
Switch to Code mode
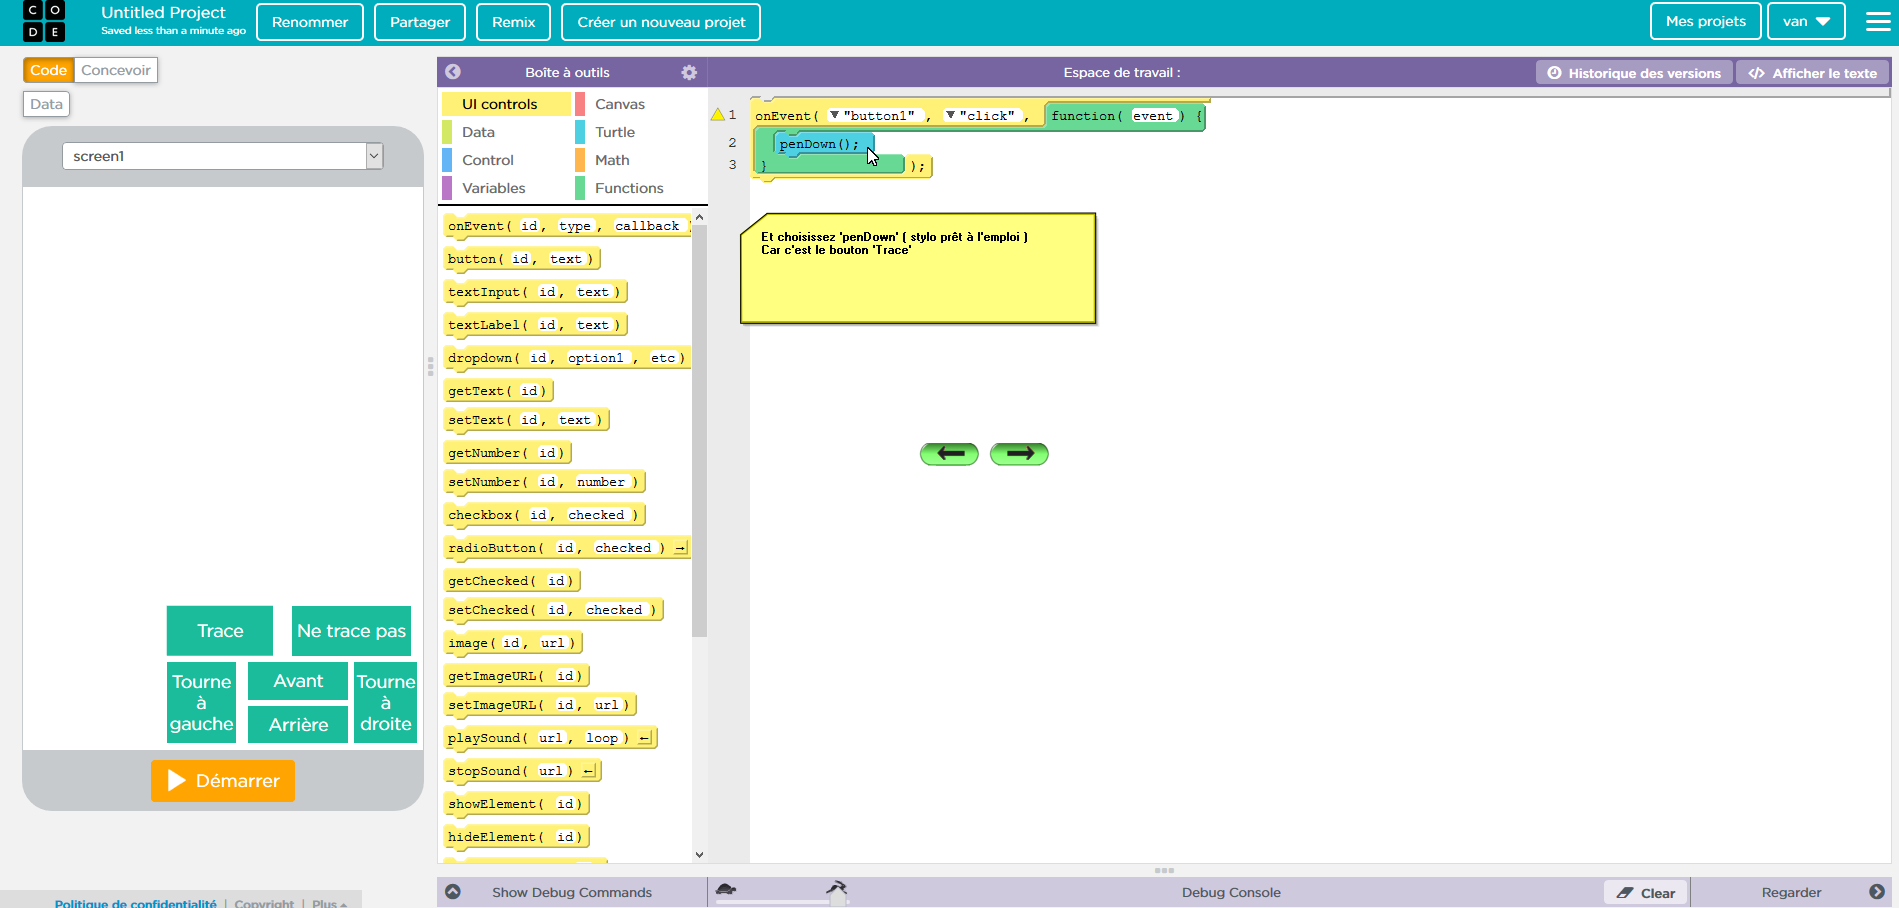48,70
